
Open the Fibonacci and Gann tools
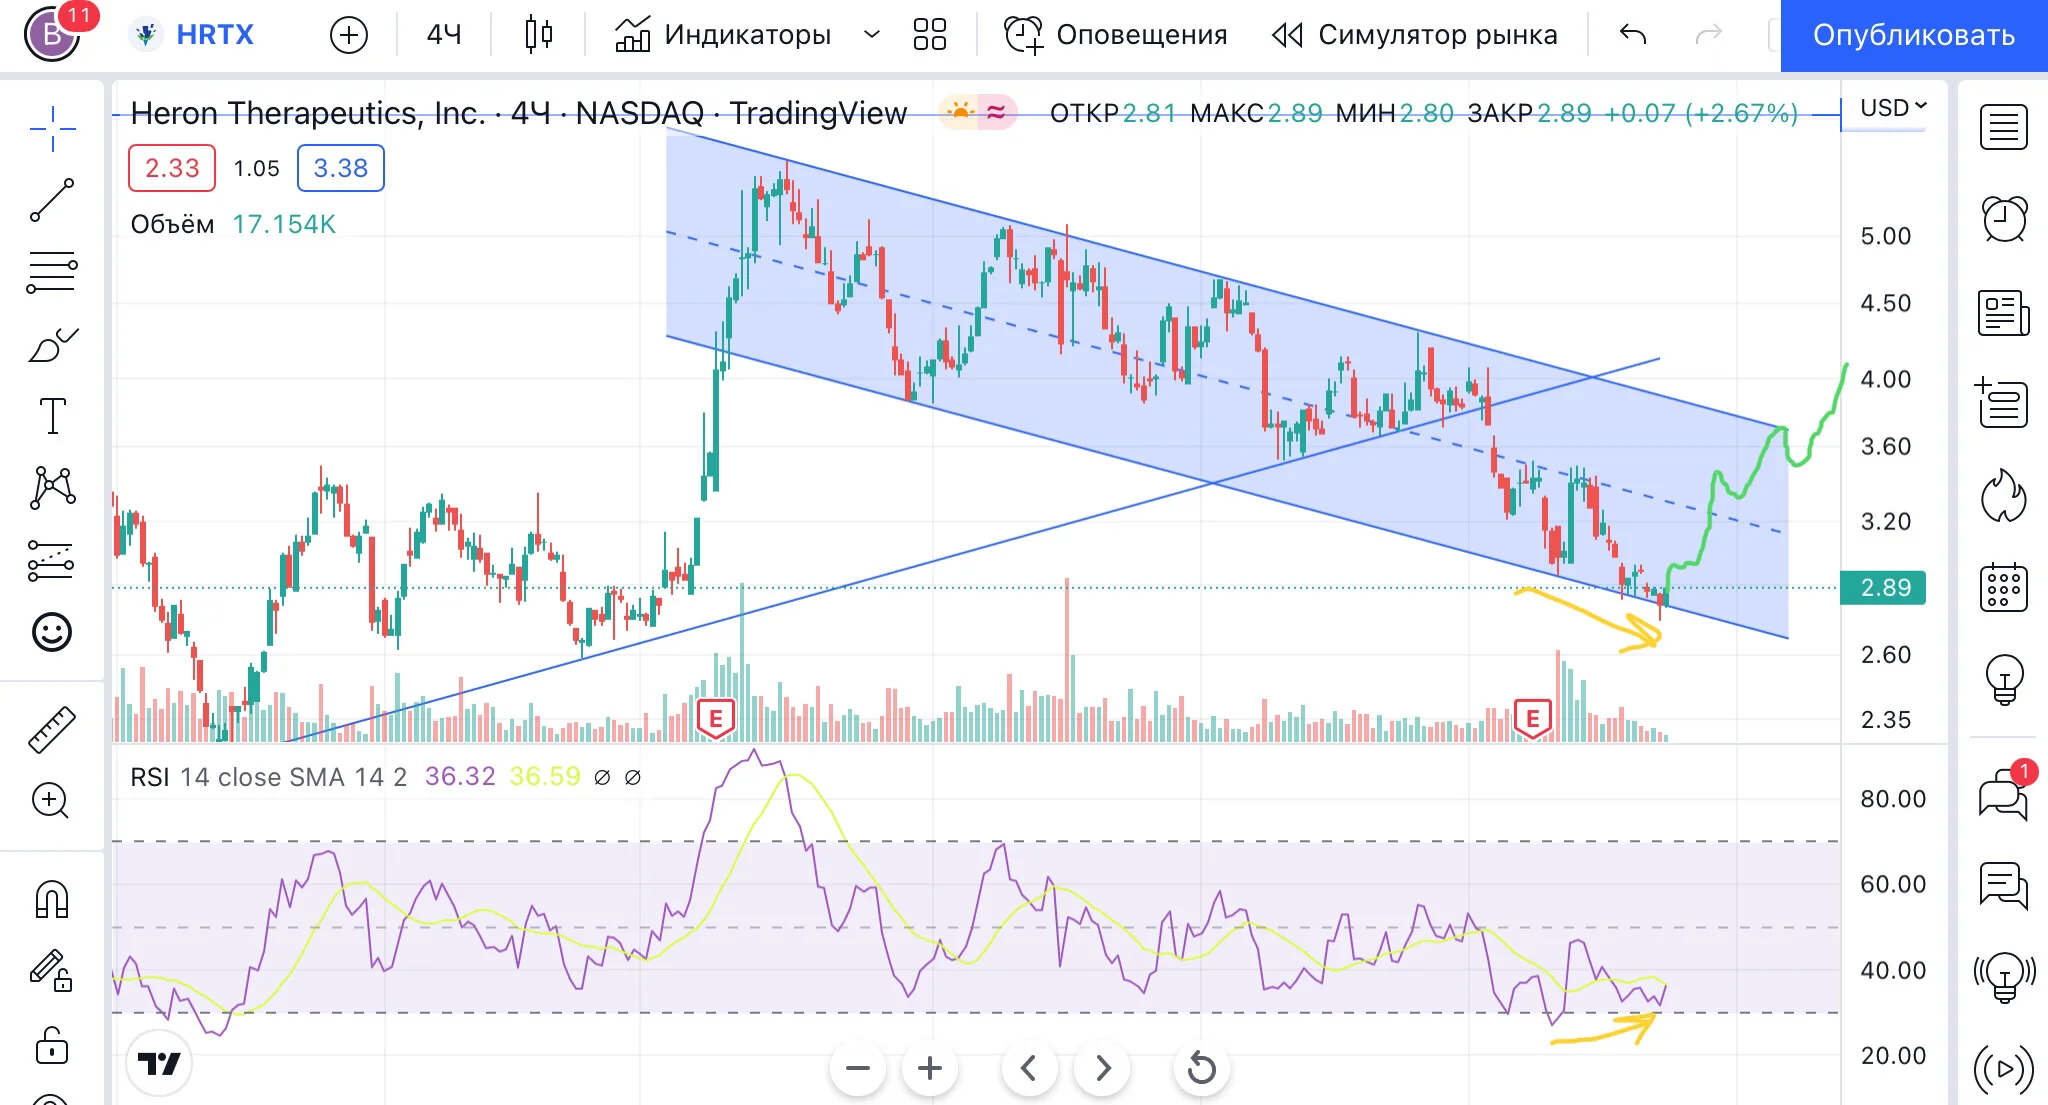click(52, 272)
